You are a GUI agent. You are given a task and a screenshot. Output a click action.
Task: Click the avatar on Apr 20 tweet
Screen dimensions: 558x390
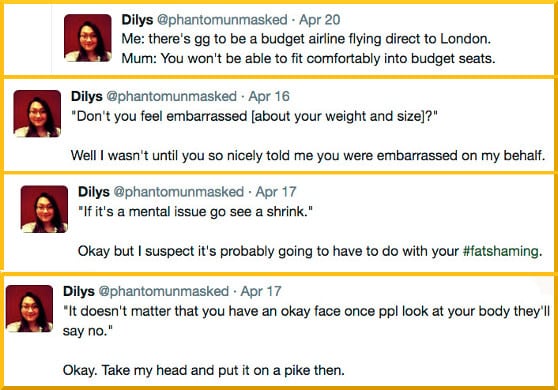click(x=88, y=38)
